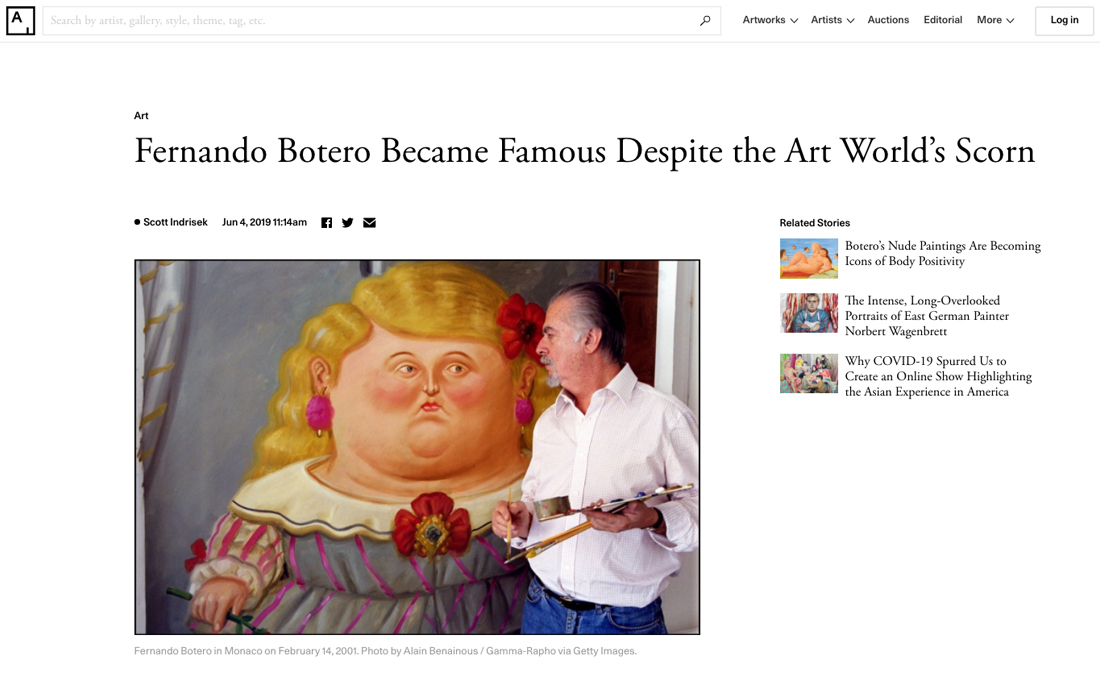Open the Editorial section
Viewport: 1100px width, 675px height.
coord(943,20)
